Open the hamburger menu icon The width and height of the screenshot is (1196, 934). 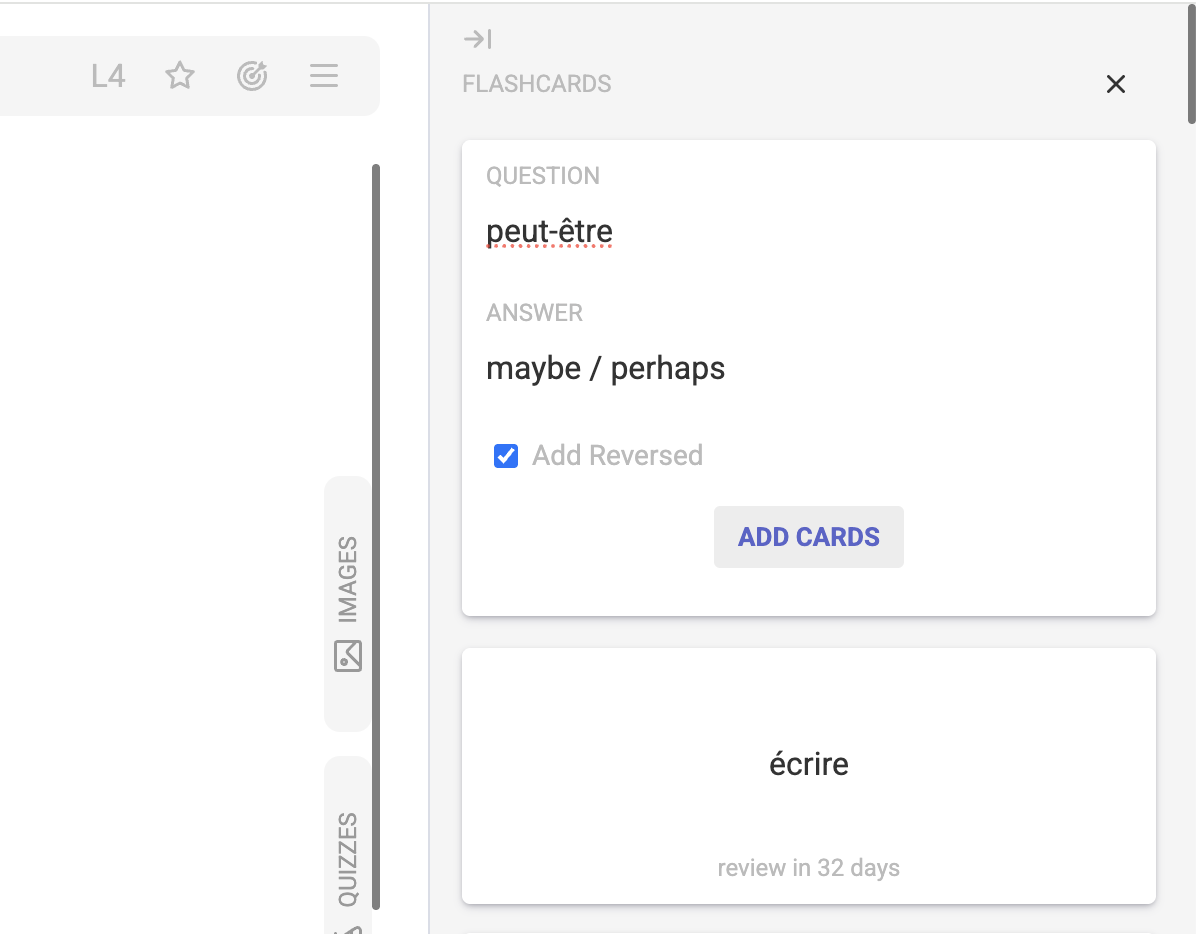coord(324,76)
